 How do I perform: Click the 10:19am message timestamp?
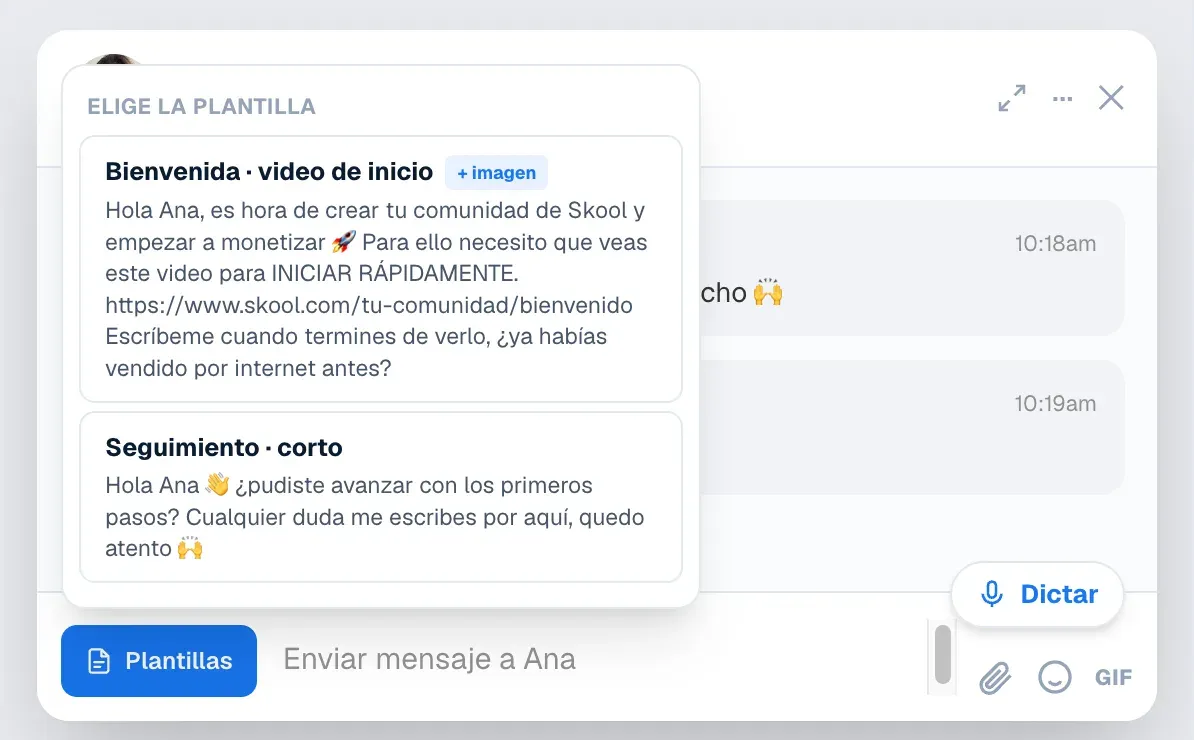[1055, 403]
